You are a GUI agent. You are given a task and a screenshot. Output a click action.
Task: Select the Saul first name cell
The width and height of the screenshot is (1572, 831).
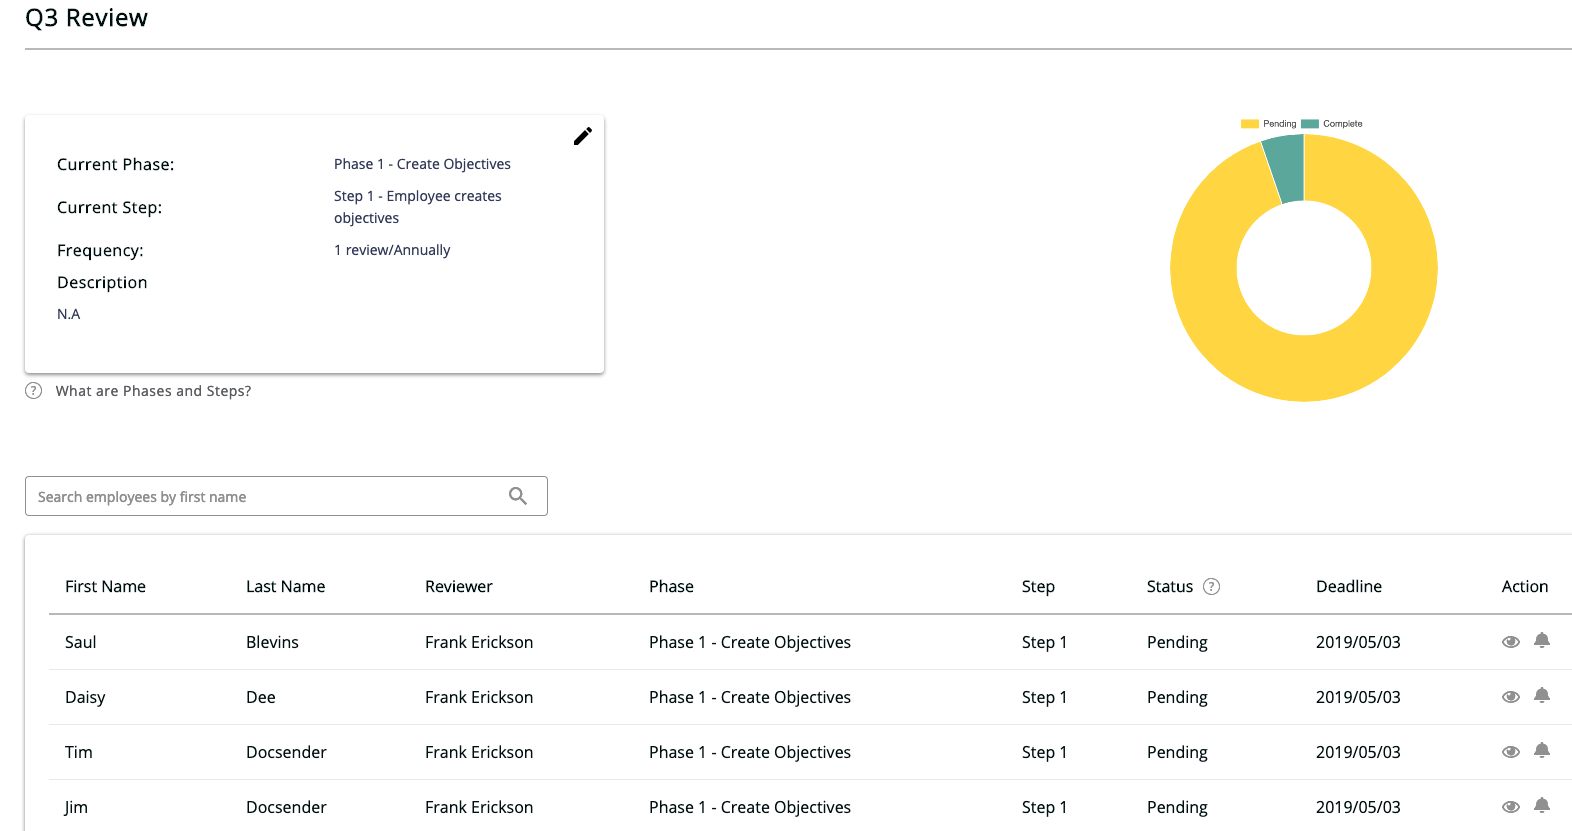[x=81, y=642]
